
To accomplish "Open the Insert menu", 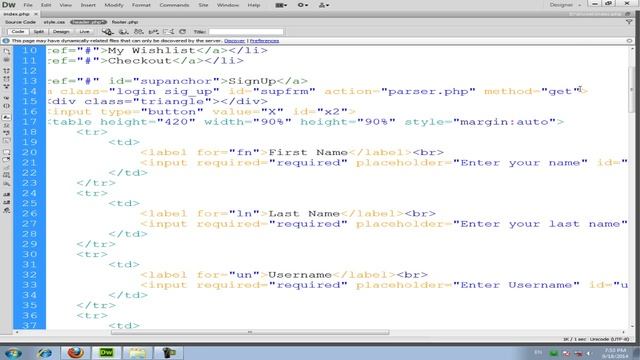I will [x=88, y=5].
